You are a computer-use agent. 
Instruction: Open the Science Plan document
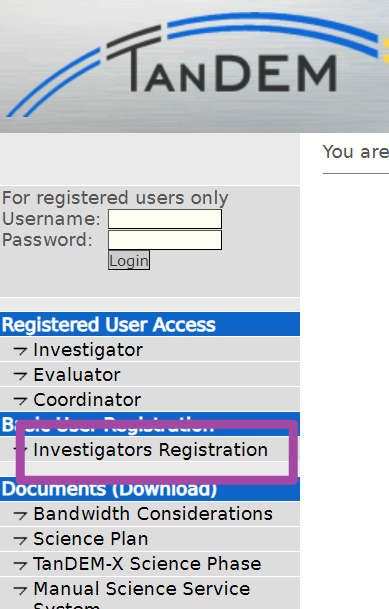pos(90,539)
